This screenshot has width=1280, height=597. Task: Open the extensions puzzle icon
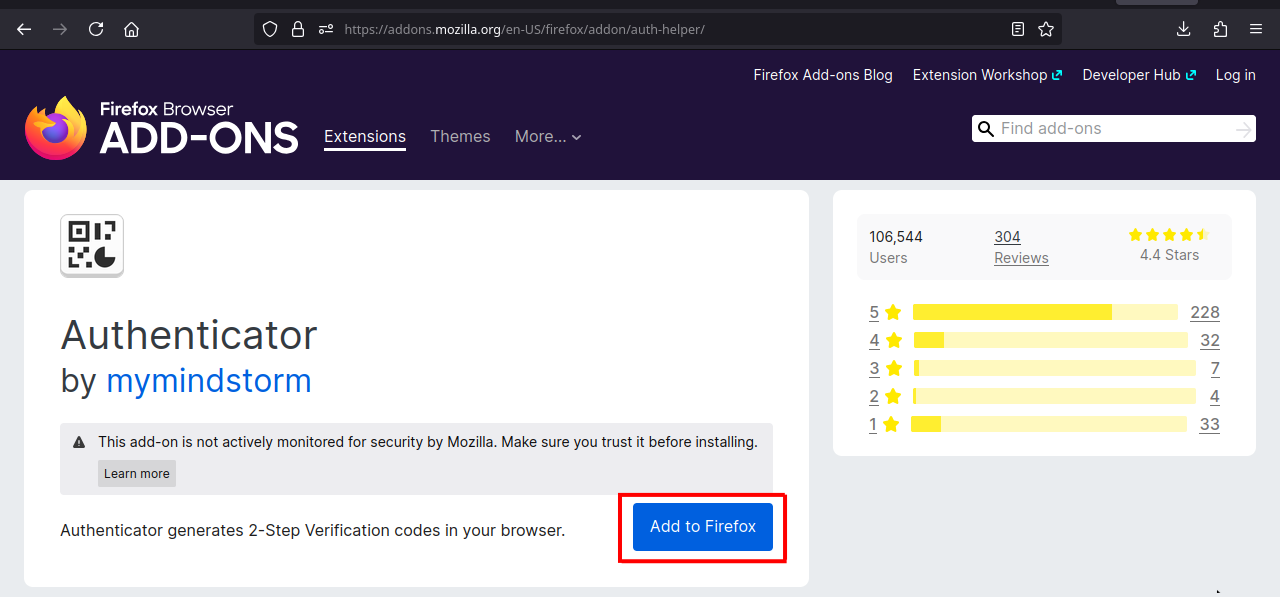1220,29
